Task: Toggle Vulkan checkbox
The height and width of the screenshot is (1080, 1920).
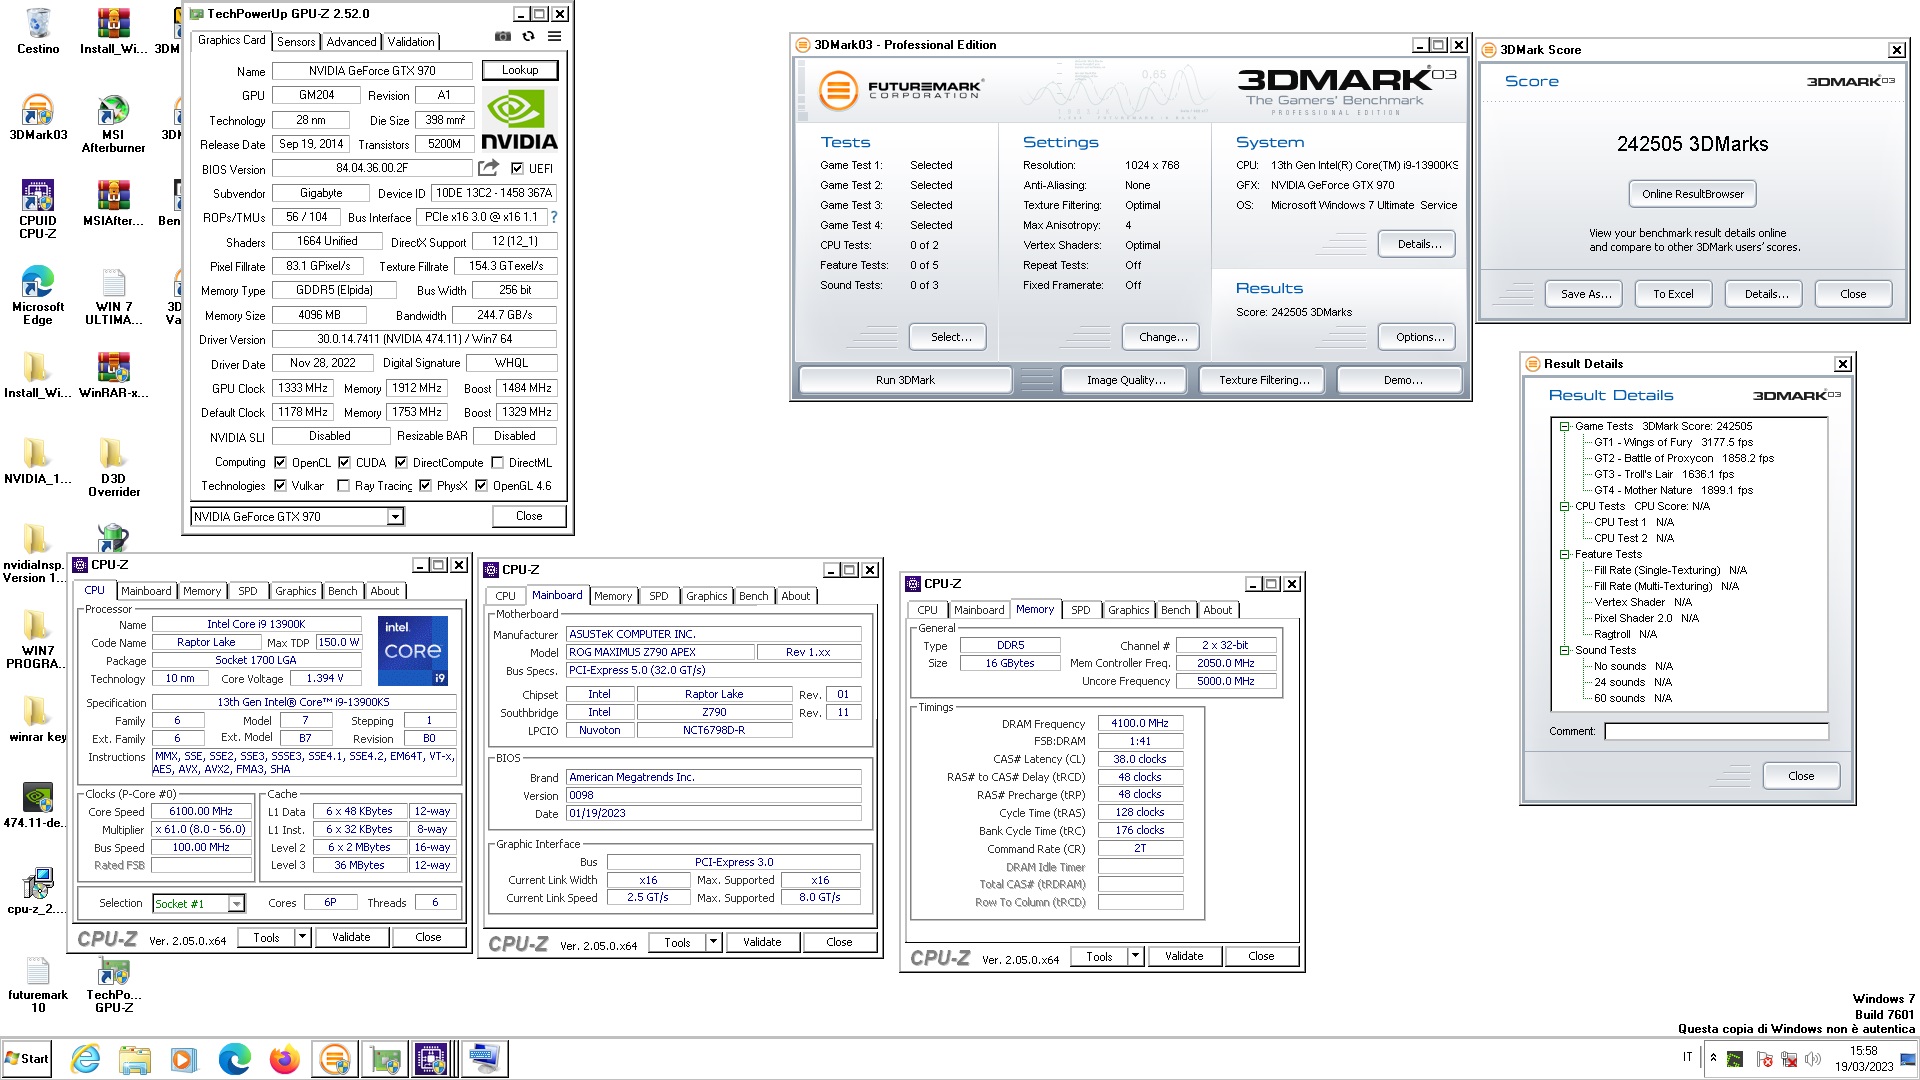Action: pos(280,485)
